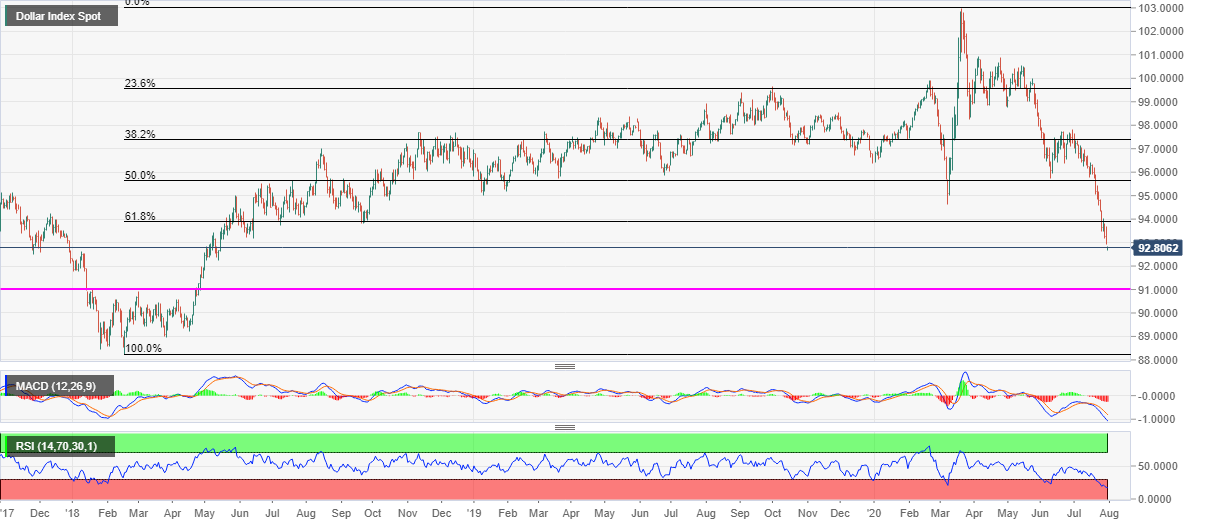
Task: Click the Dollar Index Spot chart title
Action: [x=60, y=17]
